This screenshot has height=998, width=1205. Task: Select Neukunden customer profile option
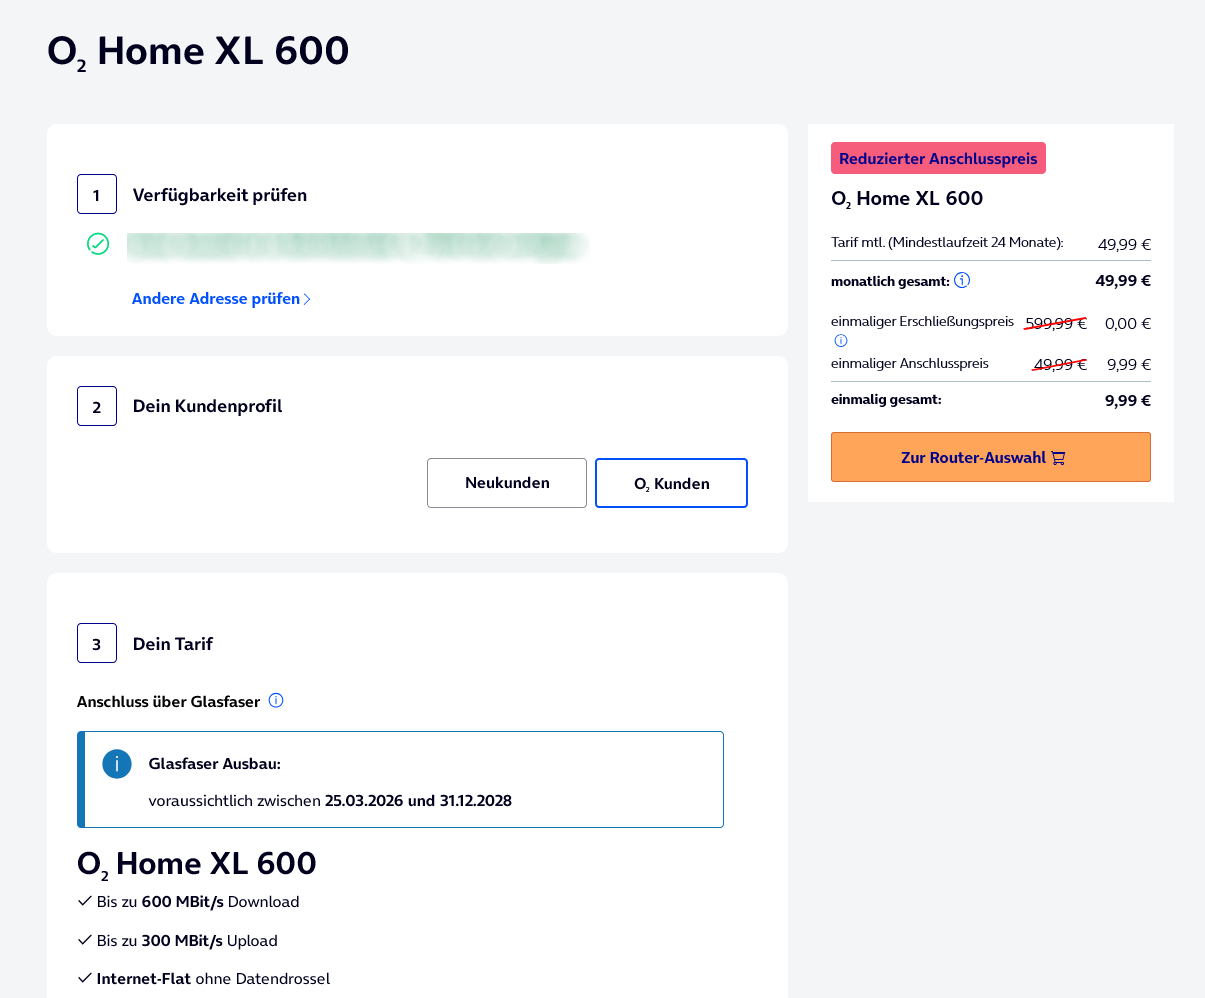pos(507,483)
